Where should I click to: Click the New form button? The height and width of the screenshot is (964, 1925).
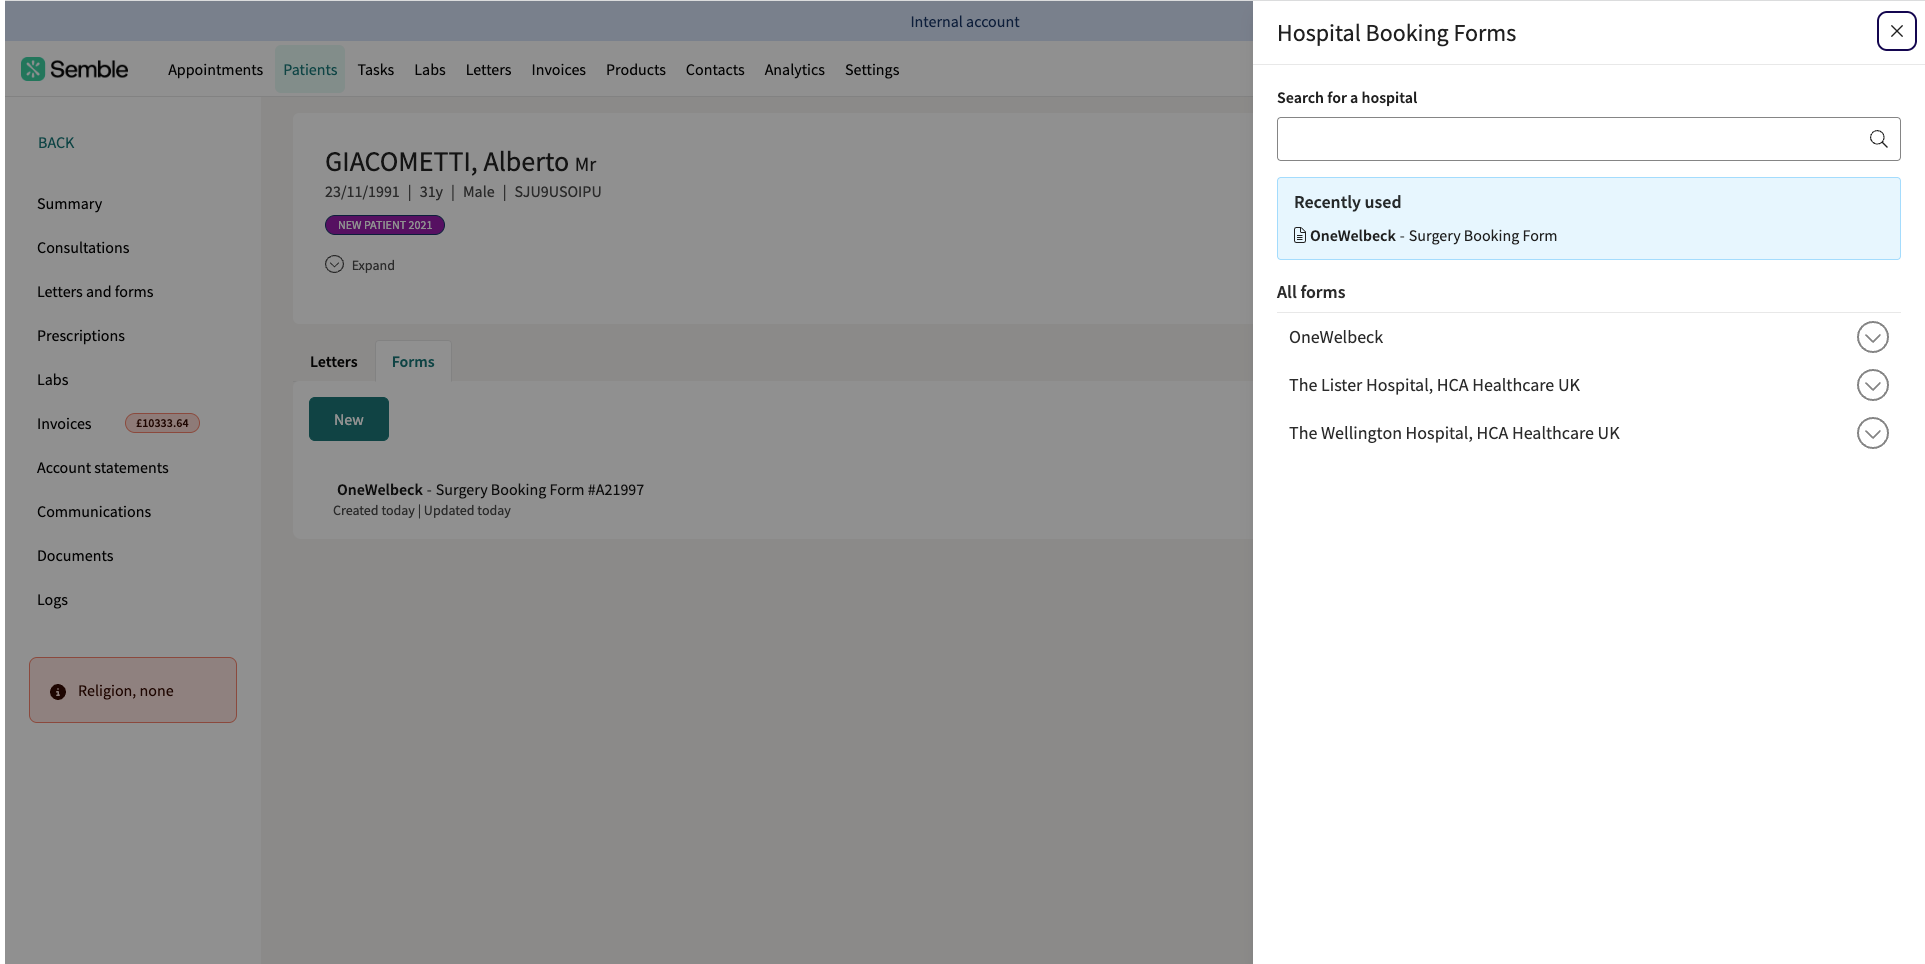click(x=349, y=419)
